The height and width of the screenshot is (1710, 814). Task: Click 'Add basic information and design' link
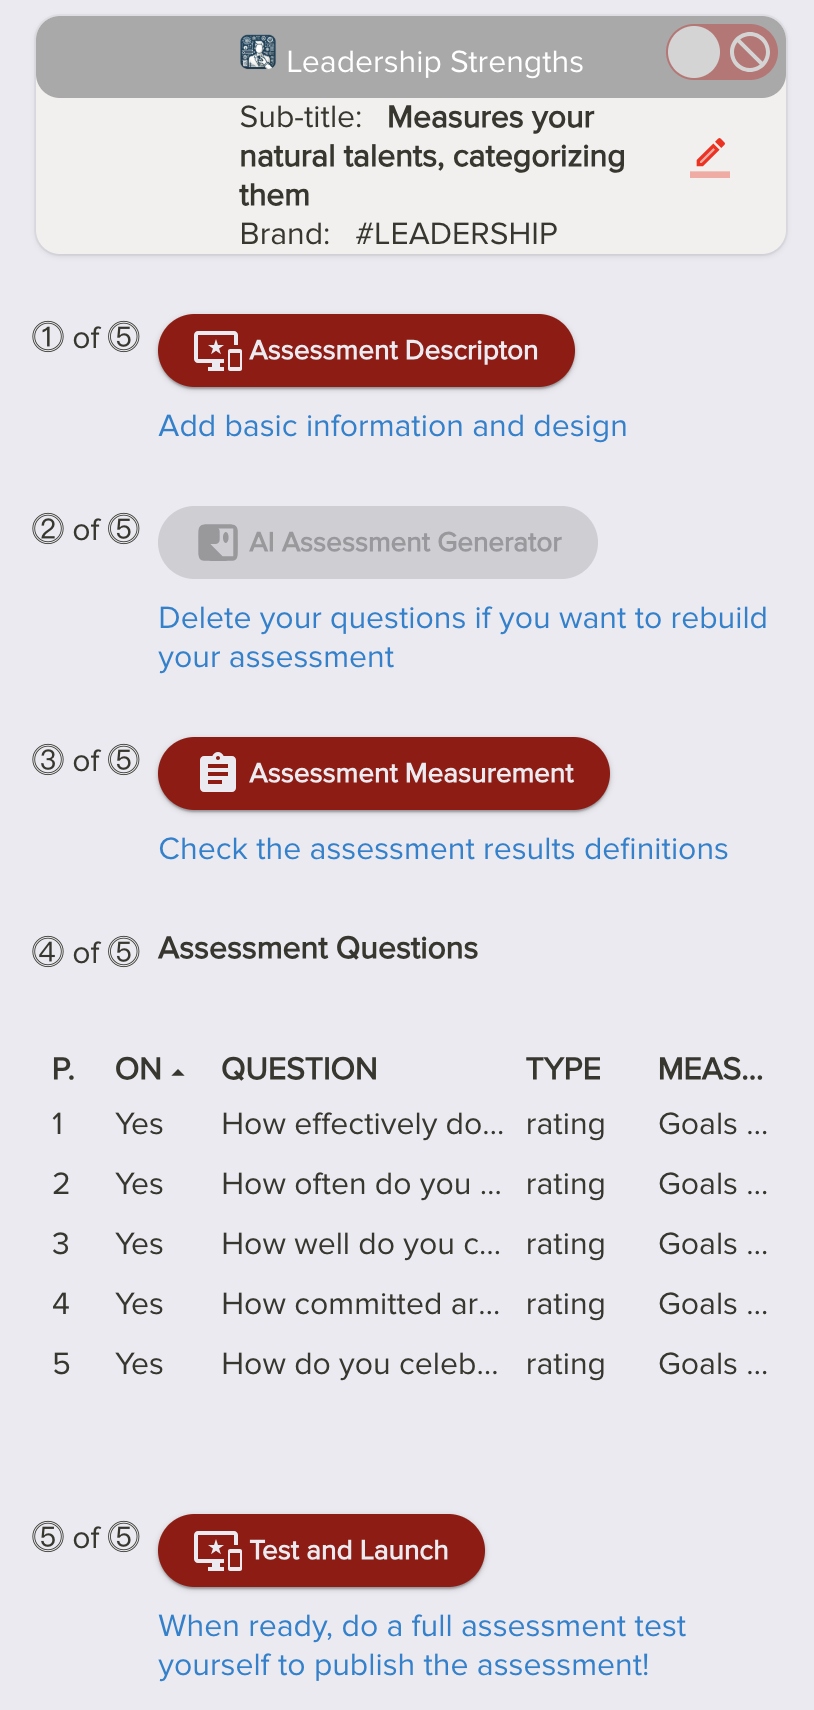click(x=393, y=426)
